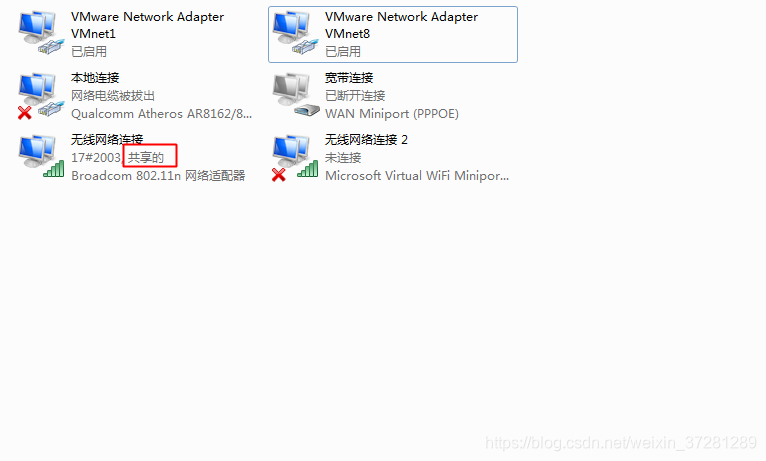Click the 本地连接 connection name
Viewport: 766px width, 461px height.
tap(95, 78)
